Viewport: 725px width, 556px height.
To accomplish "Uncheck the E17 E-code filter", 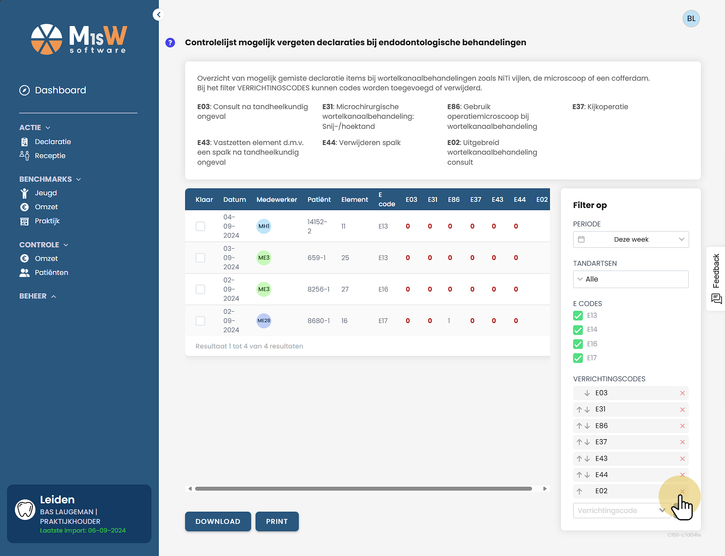I will click(x=578, y=358).
